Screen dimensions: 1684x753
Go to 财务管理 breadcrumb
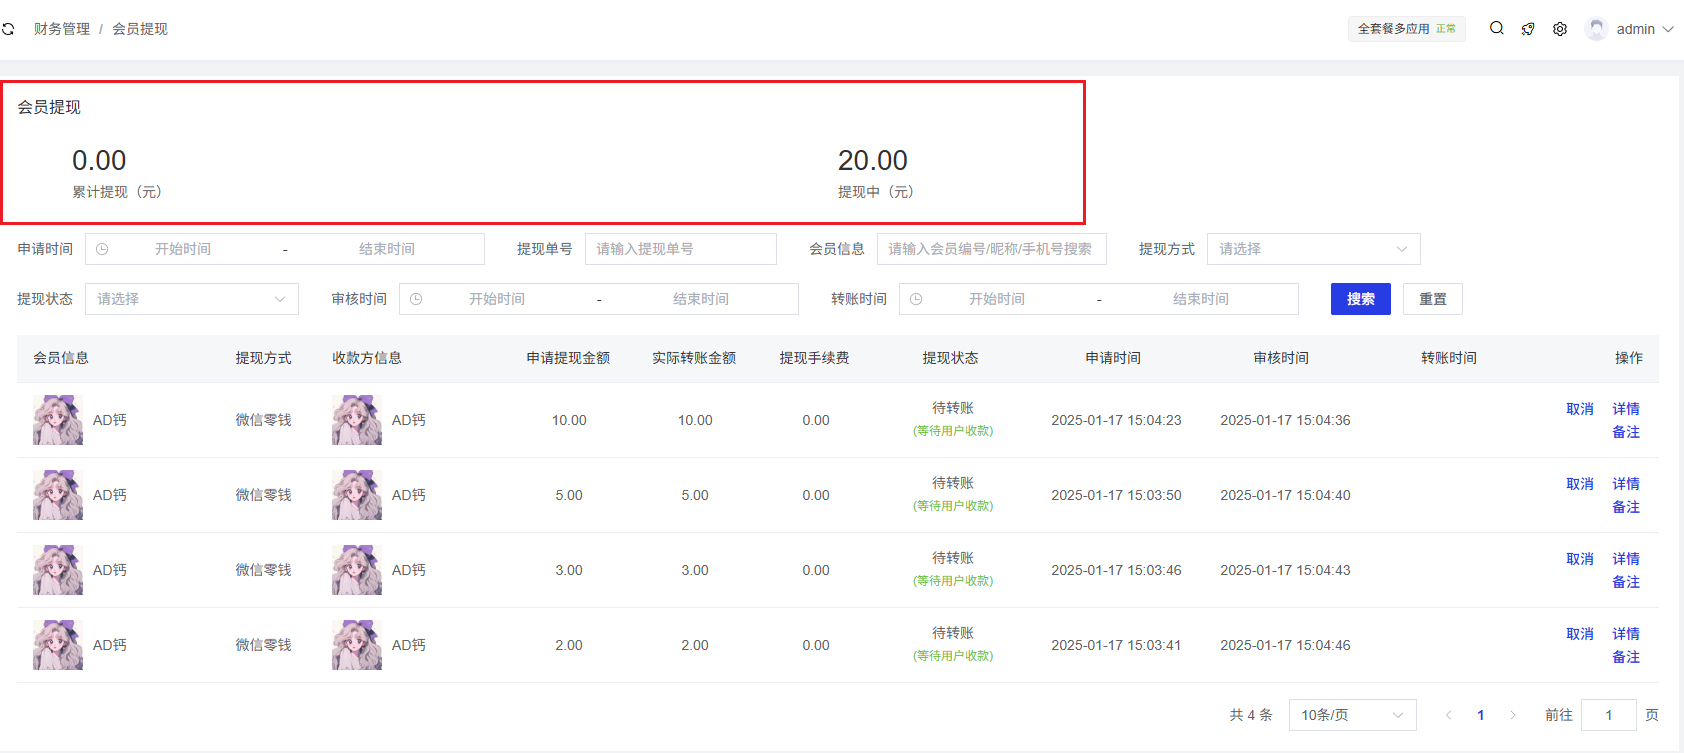[62, 29]
